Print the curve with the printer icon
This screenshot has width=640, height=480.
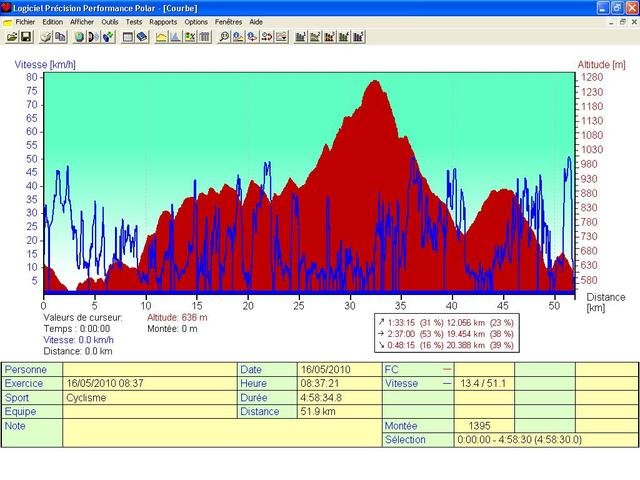(46, 37)
